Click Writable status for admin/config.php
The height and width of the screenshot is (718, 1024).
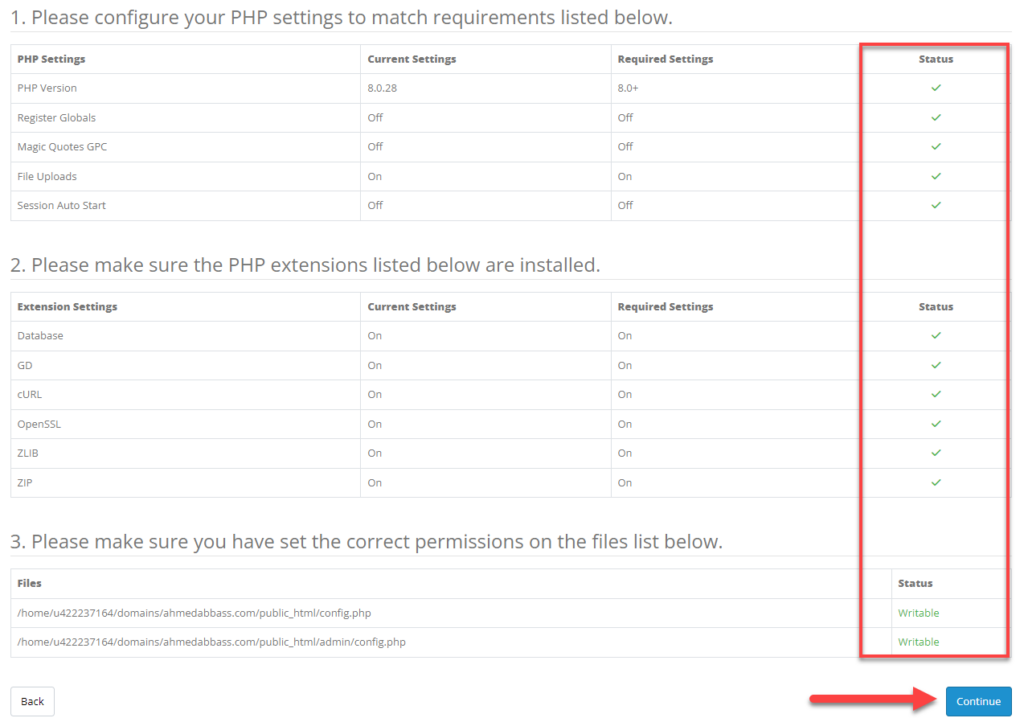click(918, 642)
